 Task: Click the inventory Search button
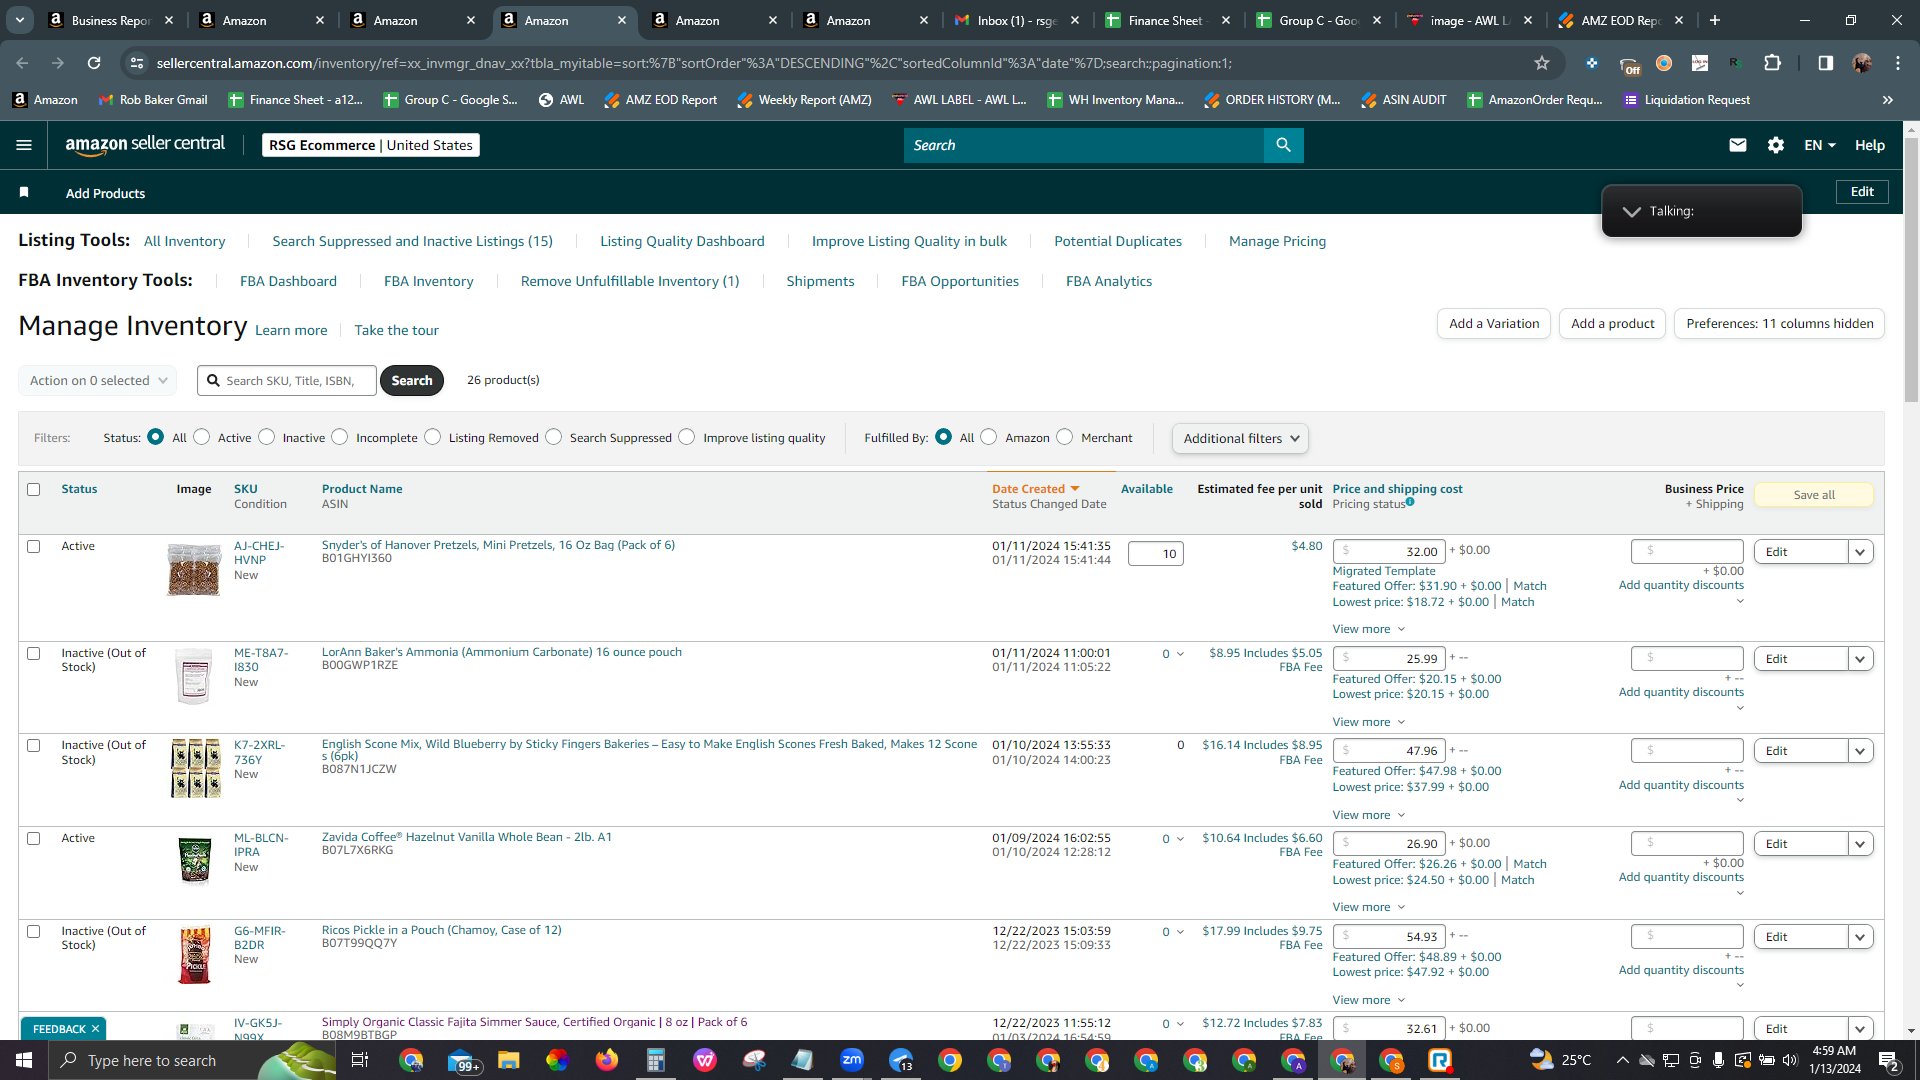412,380
